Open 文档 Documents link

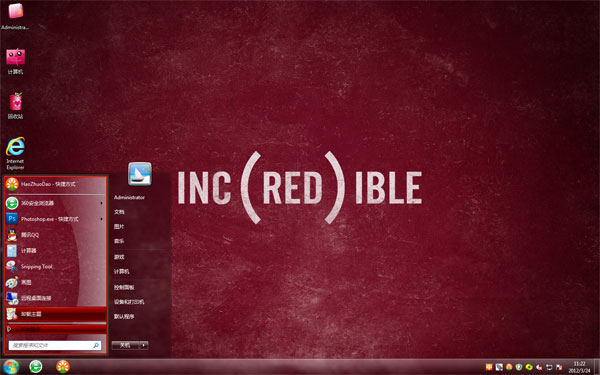coord(119,212)
